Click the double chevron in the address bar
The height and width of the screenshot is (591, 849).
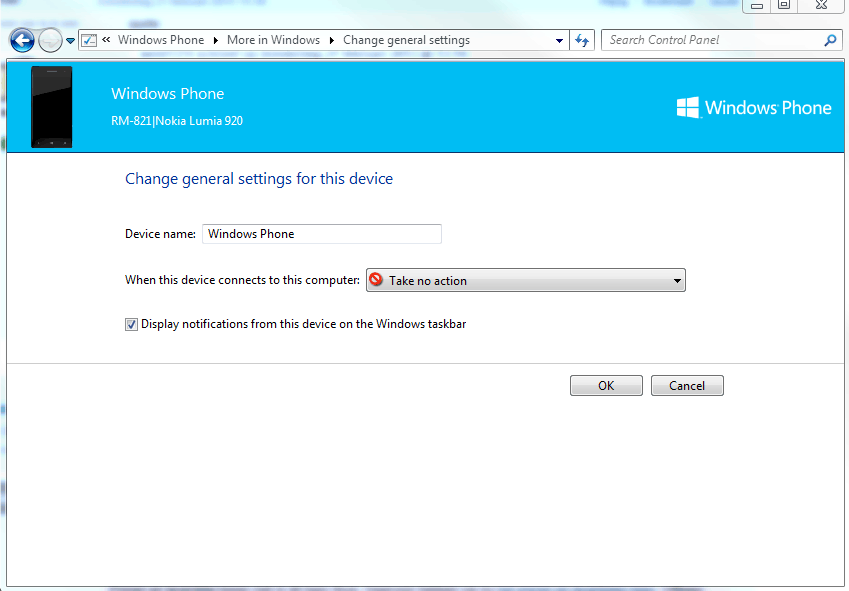106,40
